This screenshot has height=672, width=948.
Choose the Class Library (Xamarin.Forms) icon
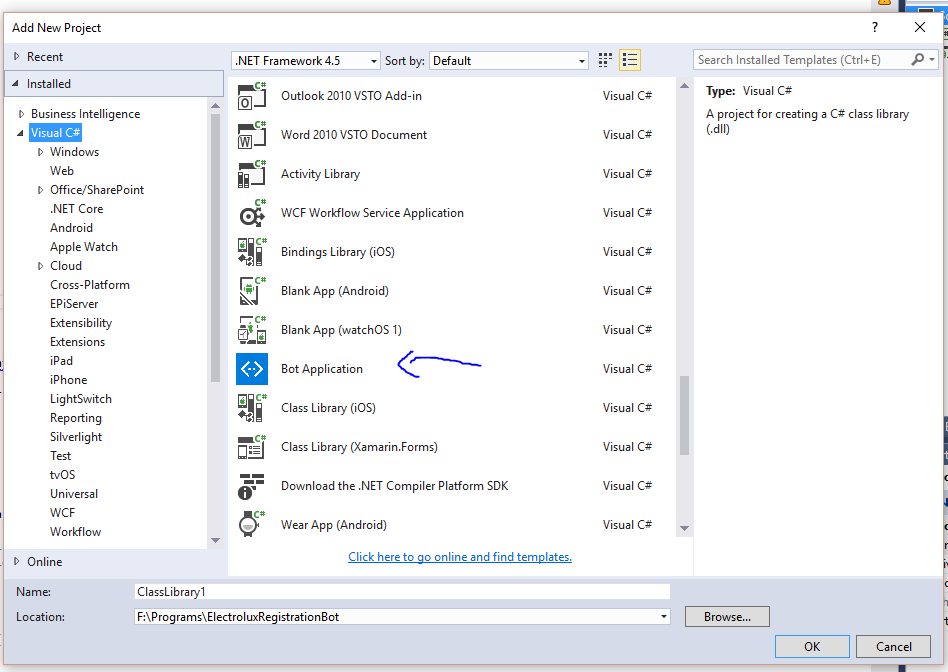252,447
